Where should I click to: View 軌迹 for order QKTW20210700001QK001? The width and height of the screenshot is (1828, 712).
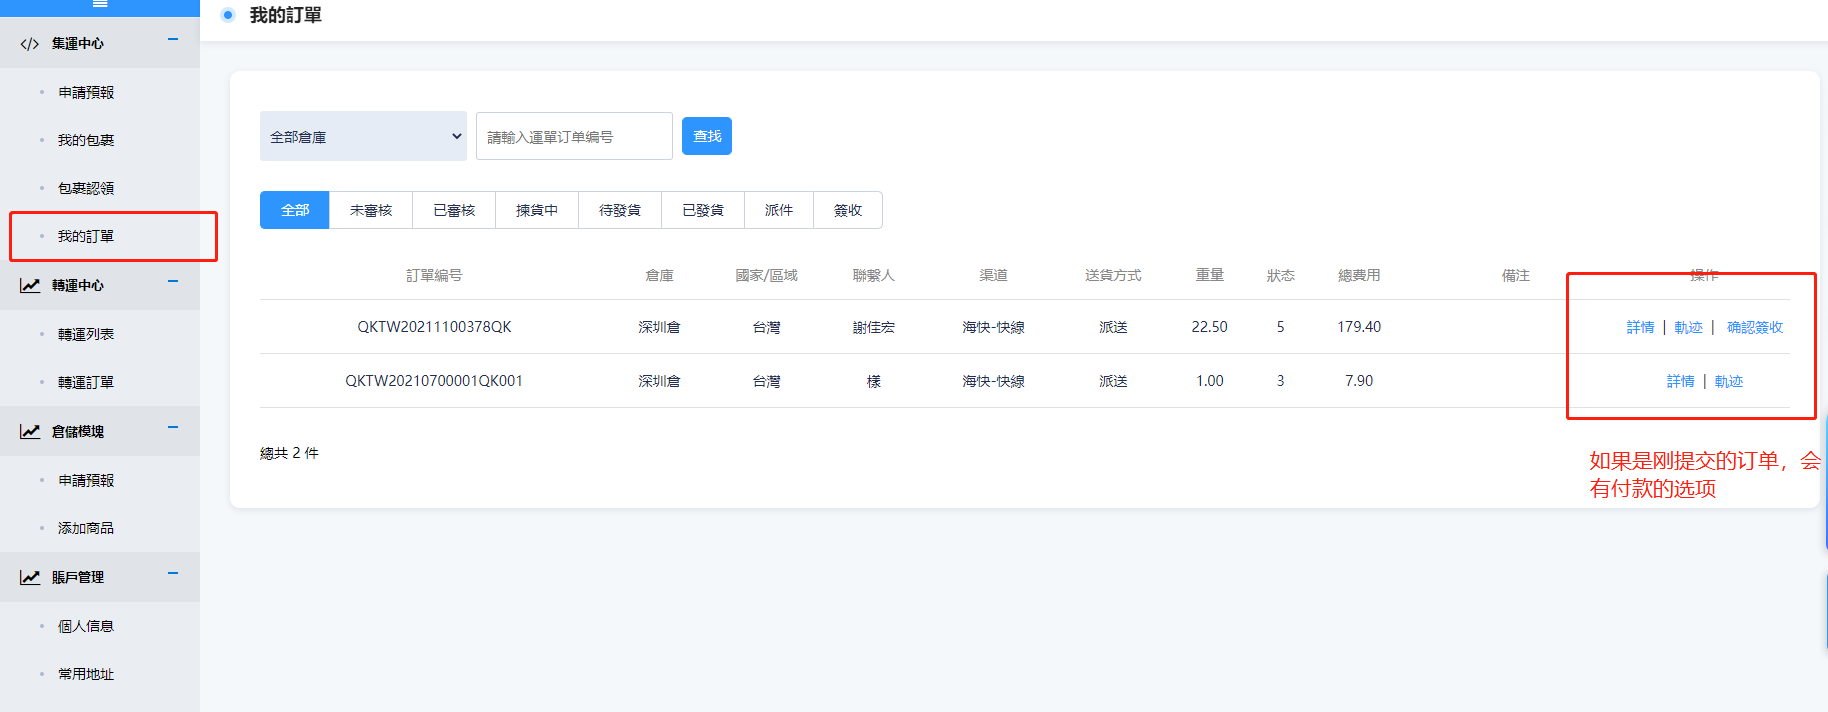point(1729,382)
